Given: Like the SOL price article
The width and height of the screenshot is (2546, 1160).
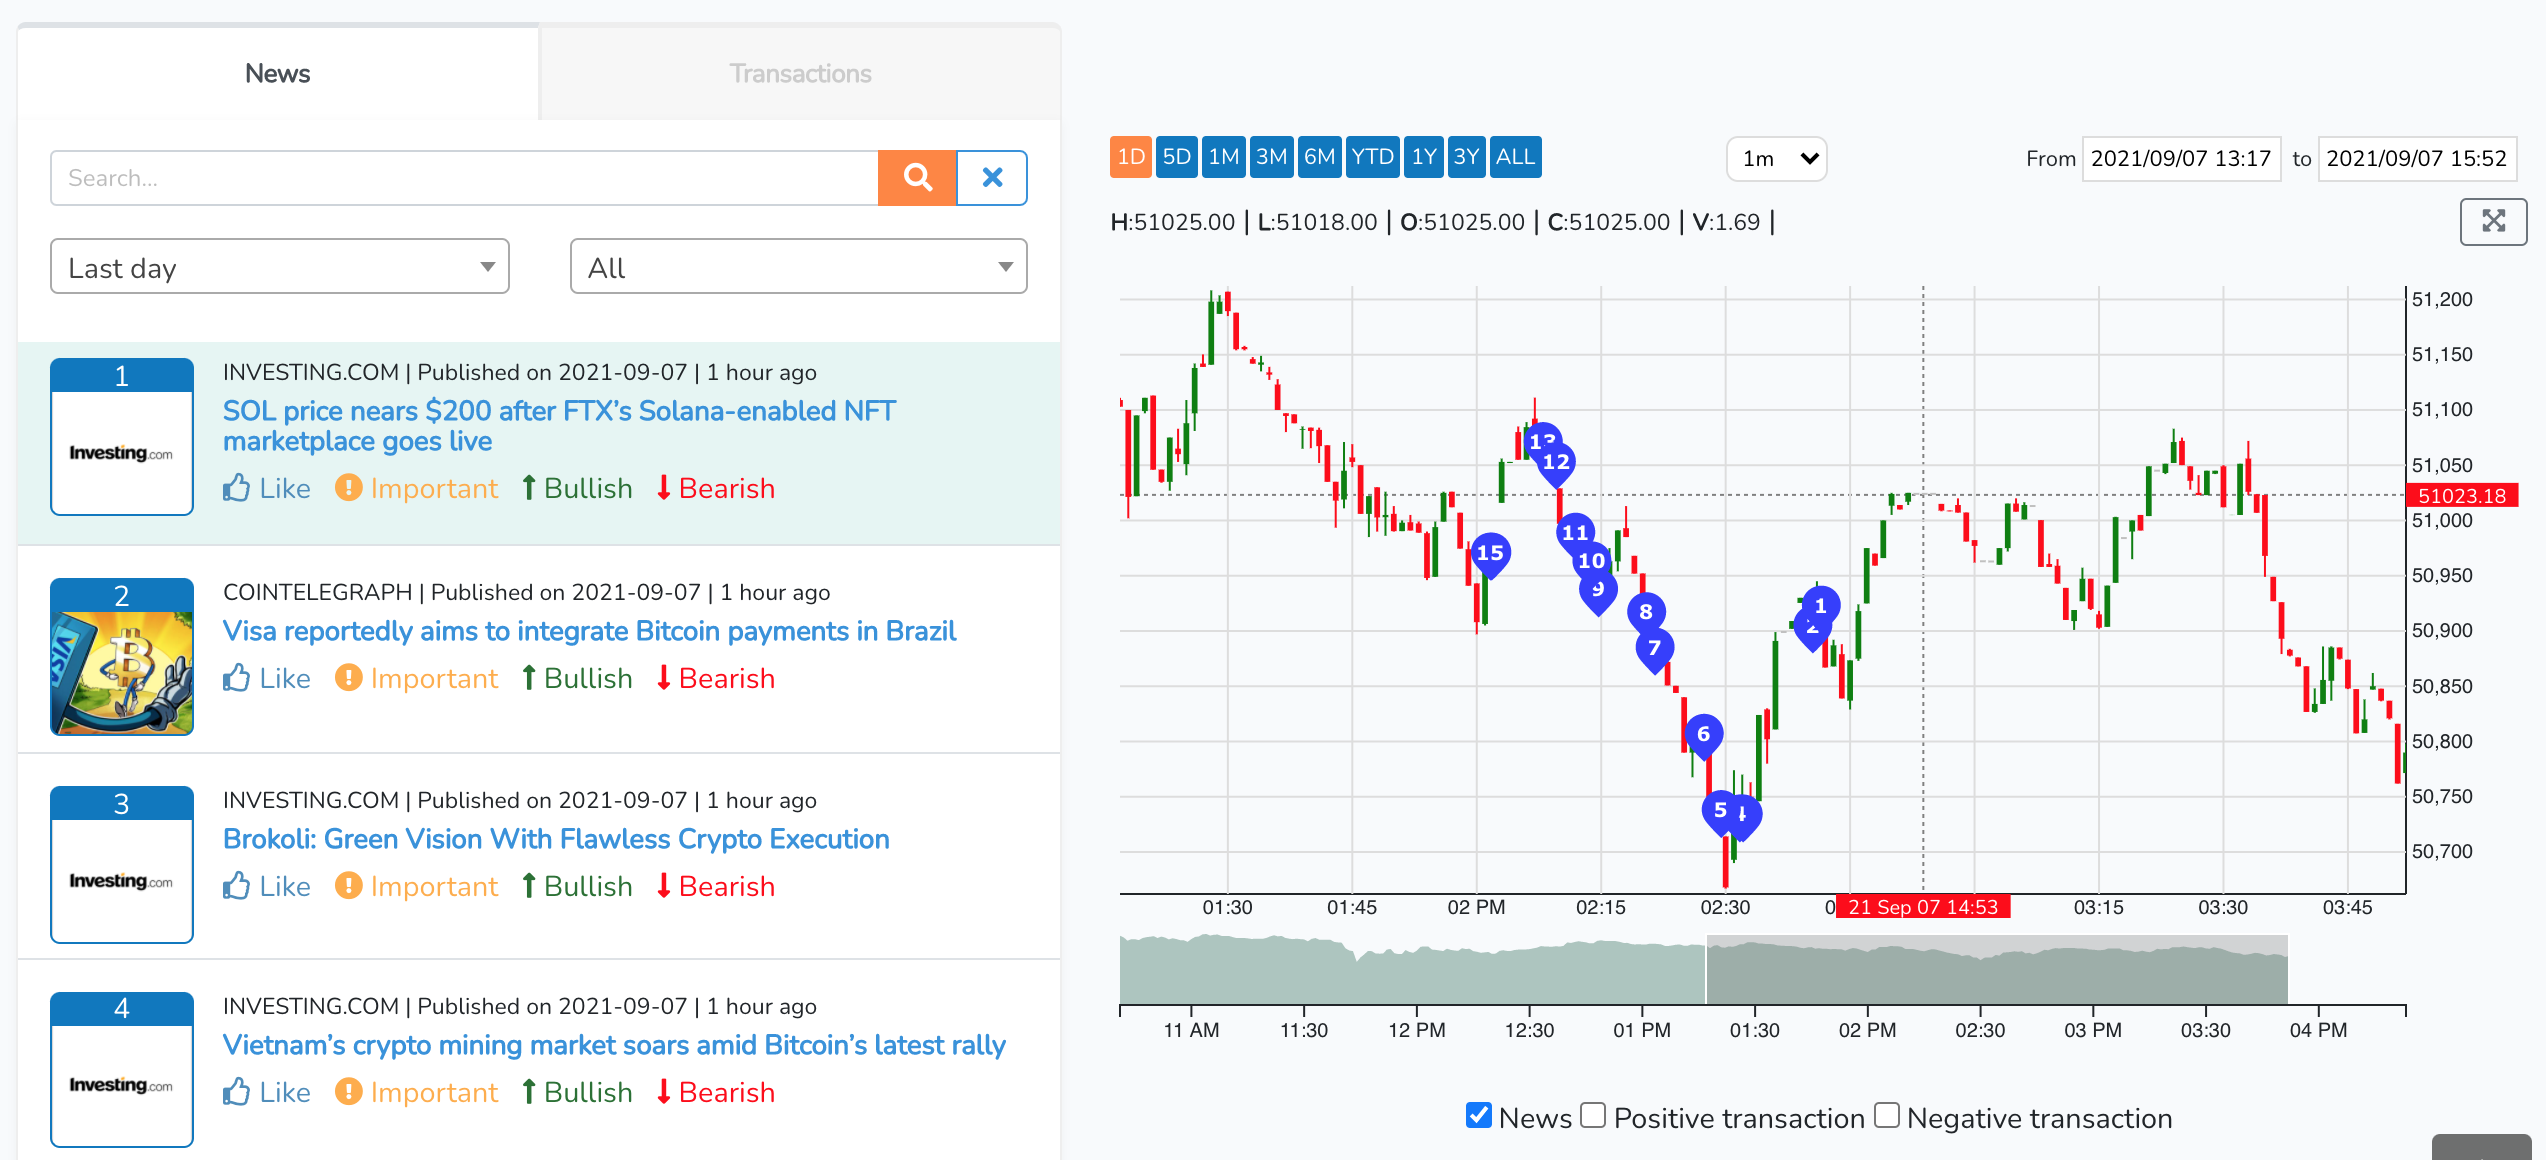Looking at the screenshot, I should 267,488.
